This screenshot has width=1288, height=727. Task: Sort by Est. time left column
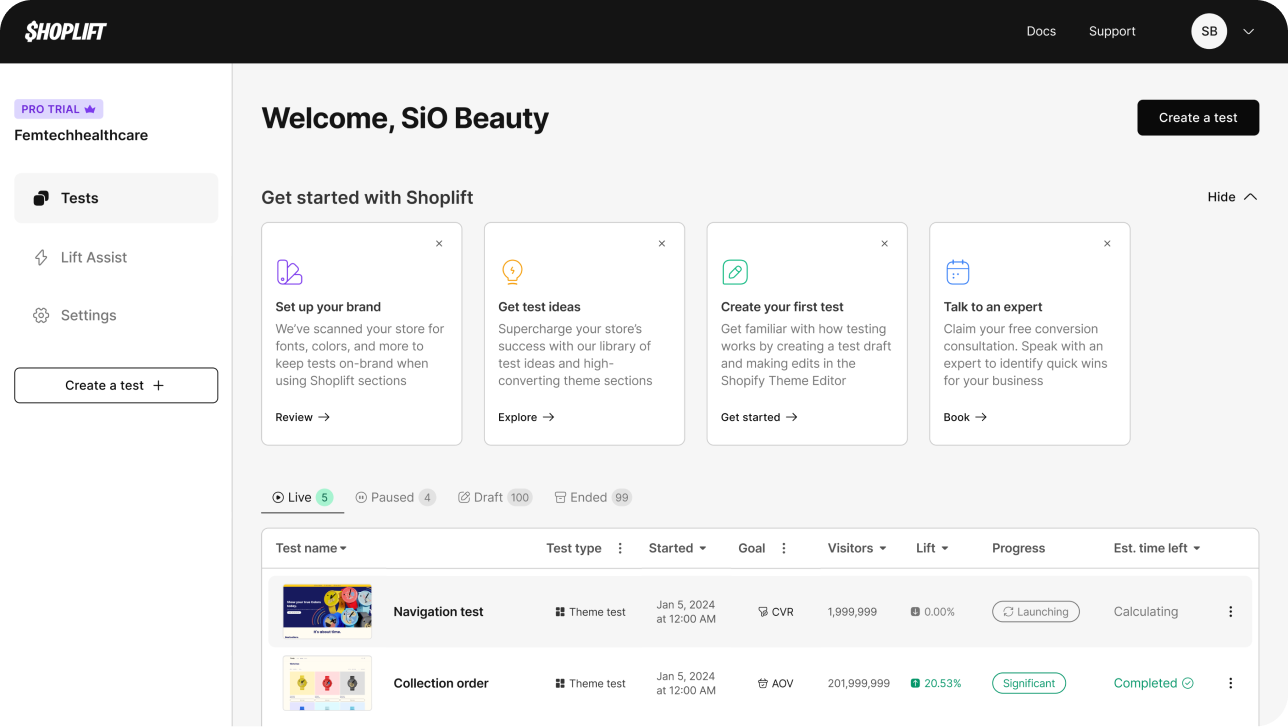[x=1157, y=548]
